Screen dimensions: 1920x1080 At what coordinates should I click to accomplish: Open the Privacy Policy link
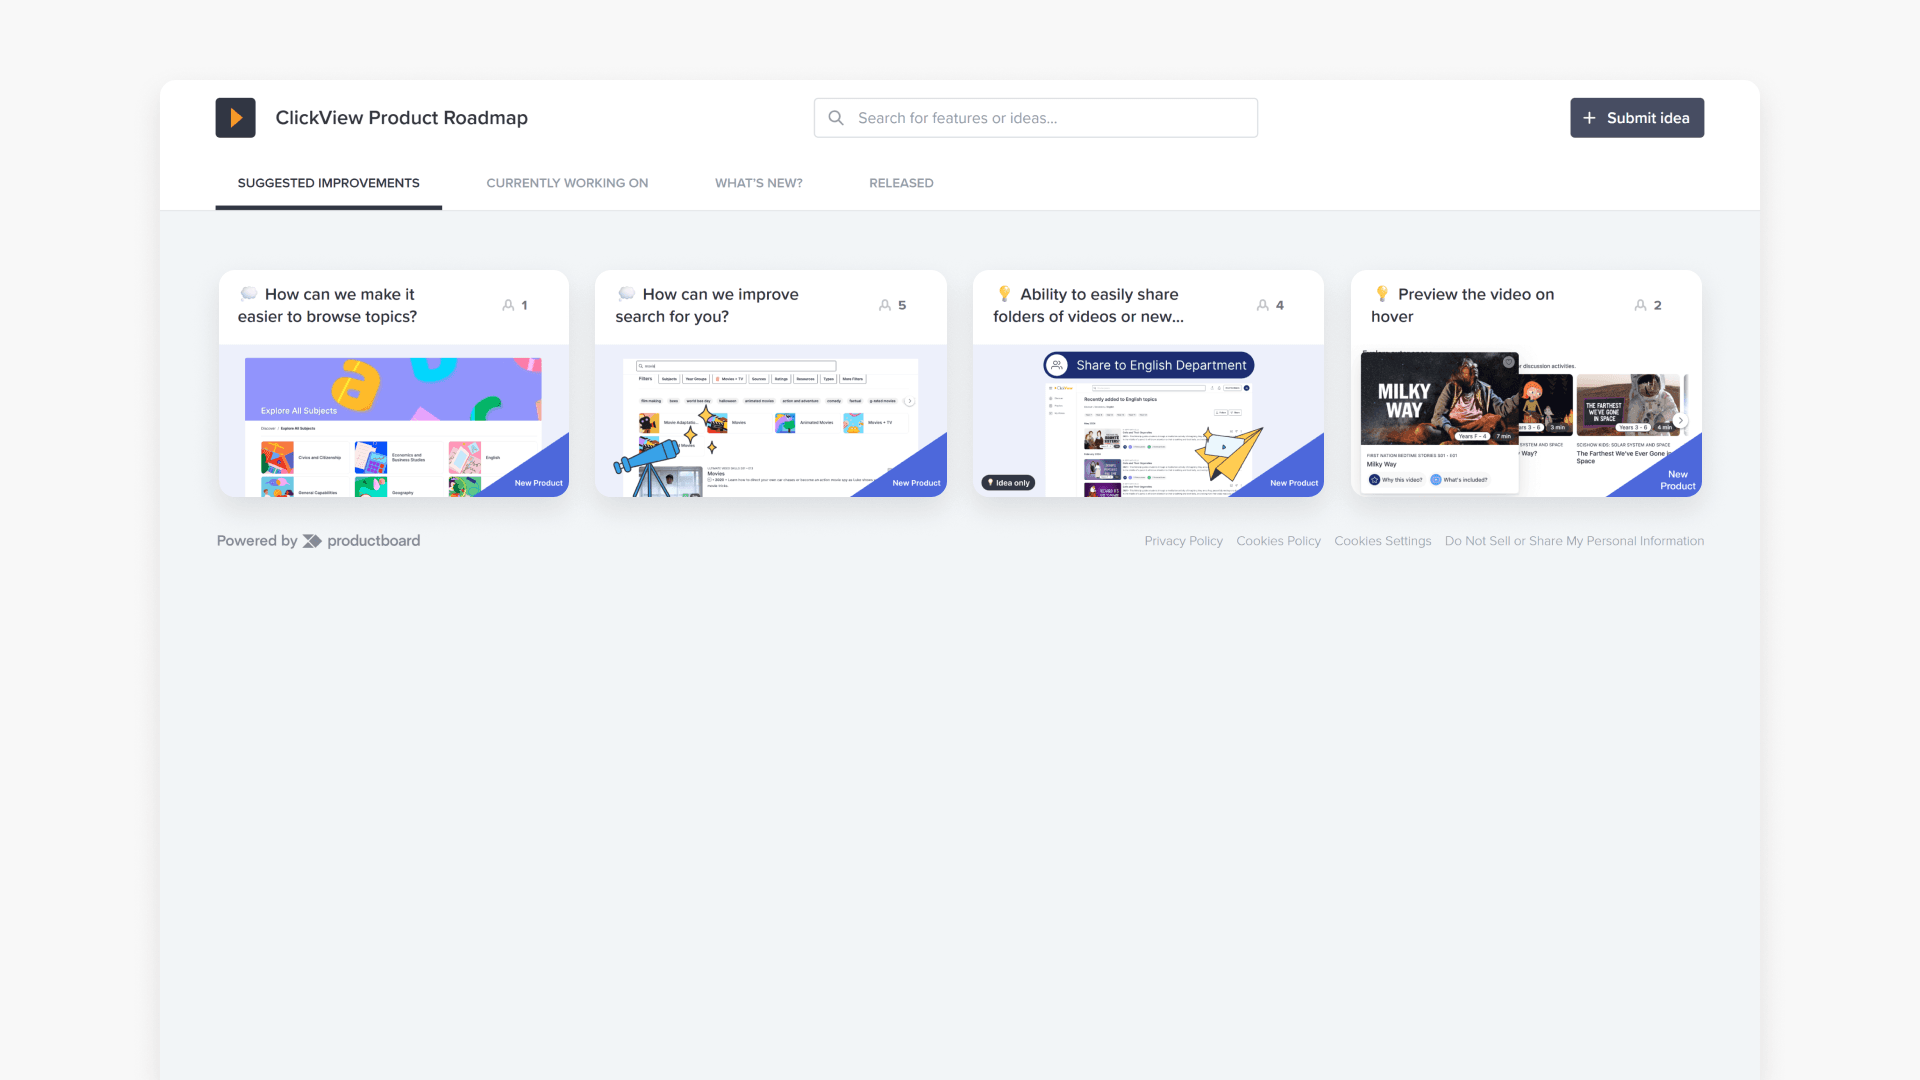[1183, 540]
